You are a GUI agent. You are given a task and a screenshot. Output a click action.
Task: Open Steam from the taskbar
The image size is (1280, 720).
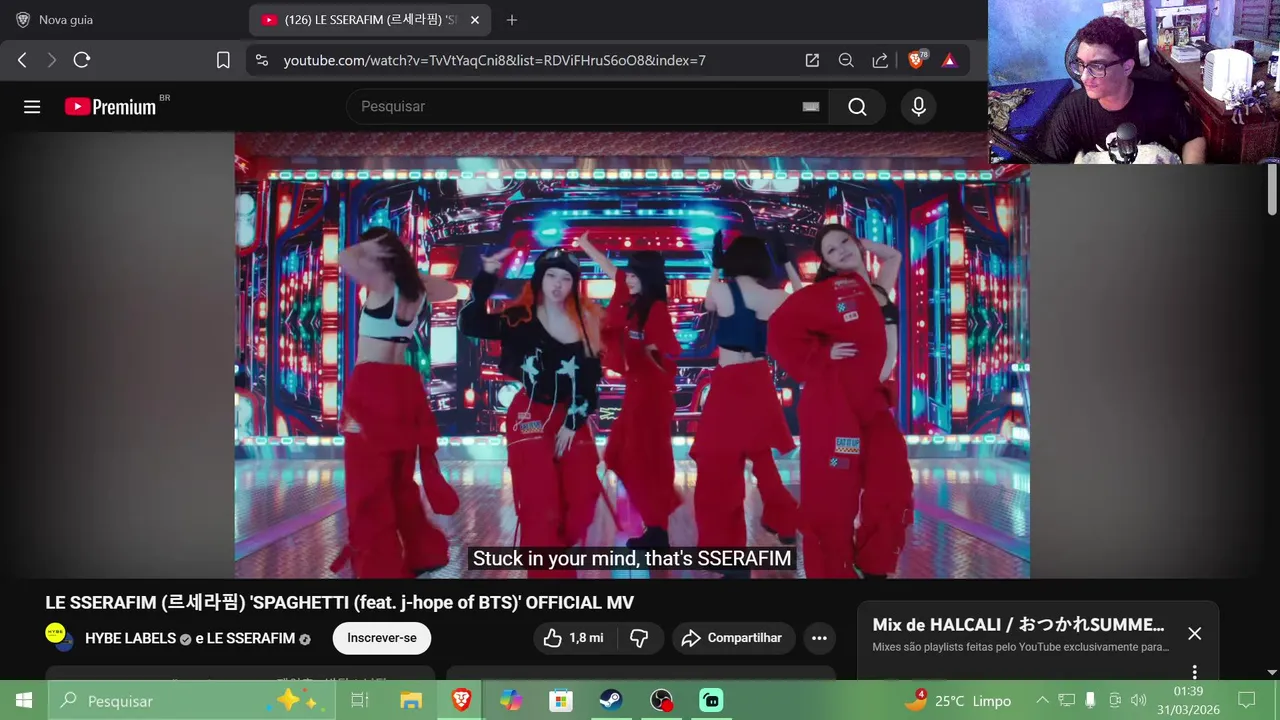[611, 701]
